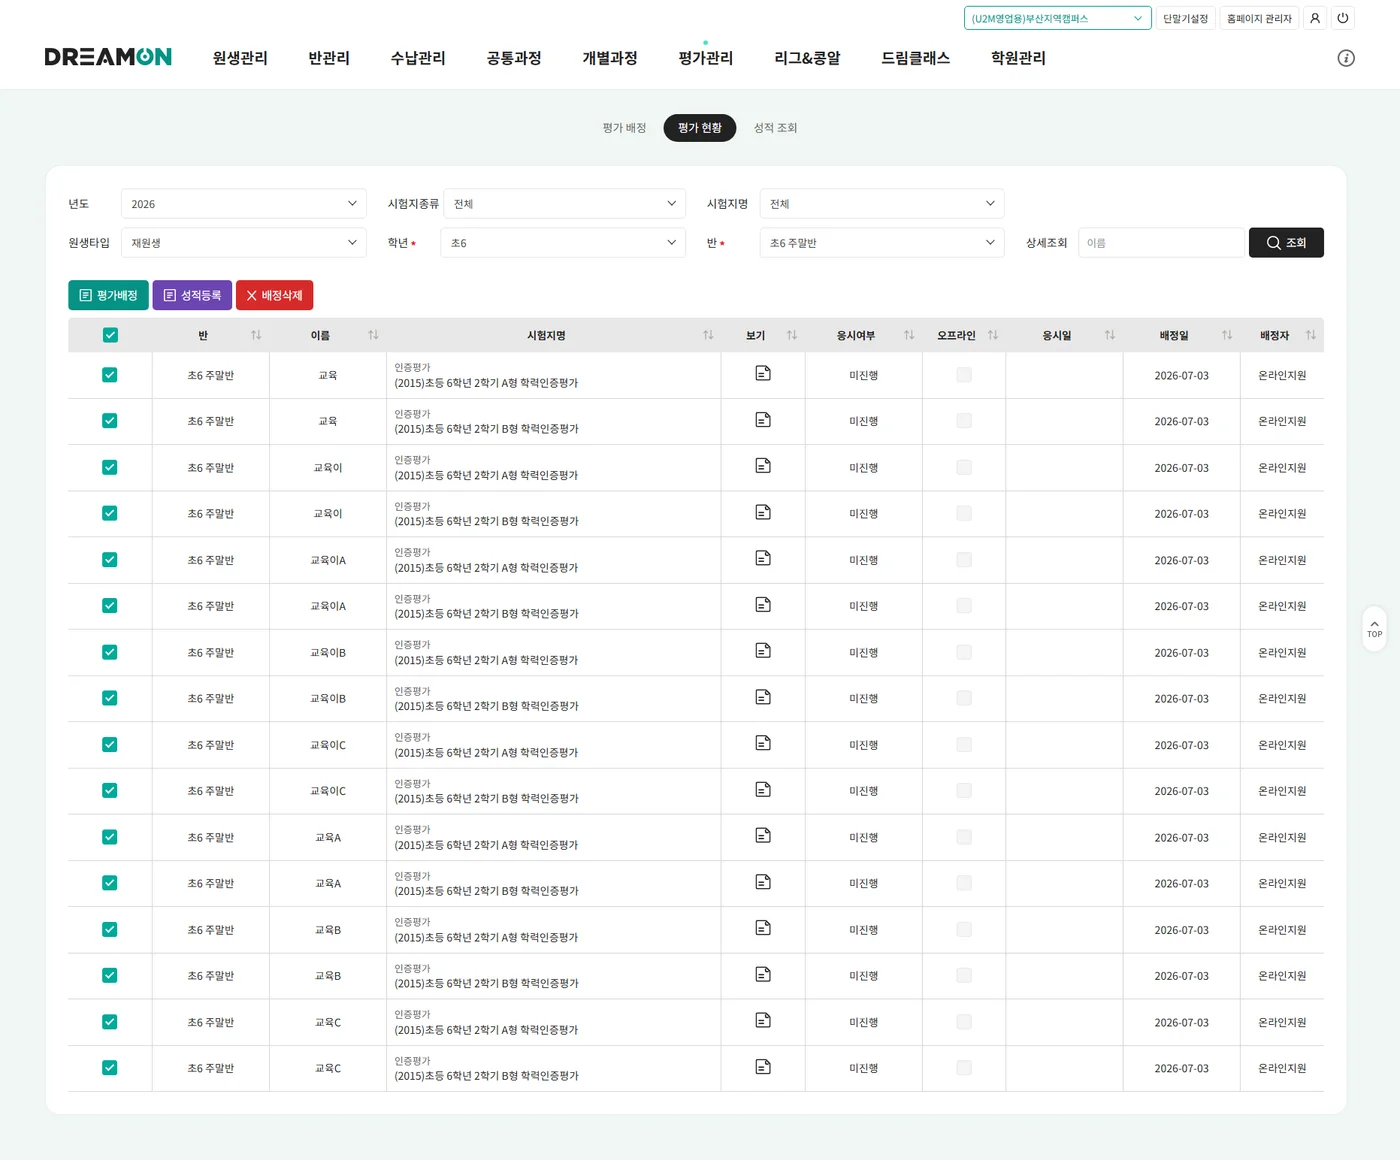Viewport: 1400px width, 1160px height.
Task: Open the 원생관리 menu
Action: tap(240, 58)
